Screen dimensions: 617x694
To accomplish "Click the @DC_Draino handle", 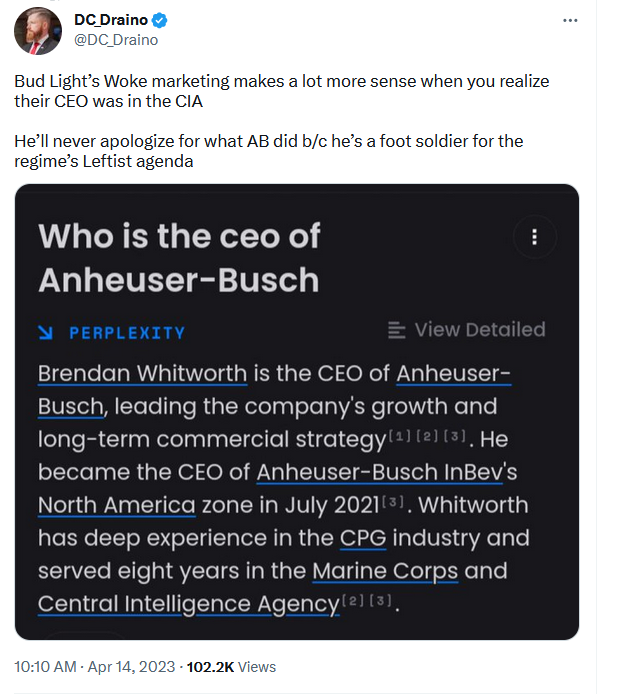I will 116,40.
